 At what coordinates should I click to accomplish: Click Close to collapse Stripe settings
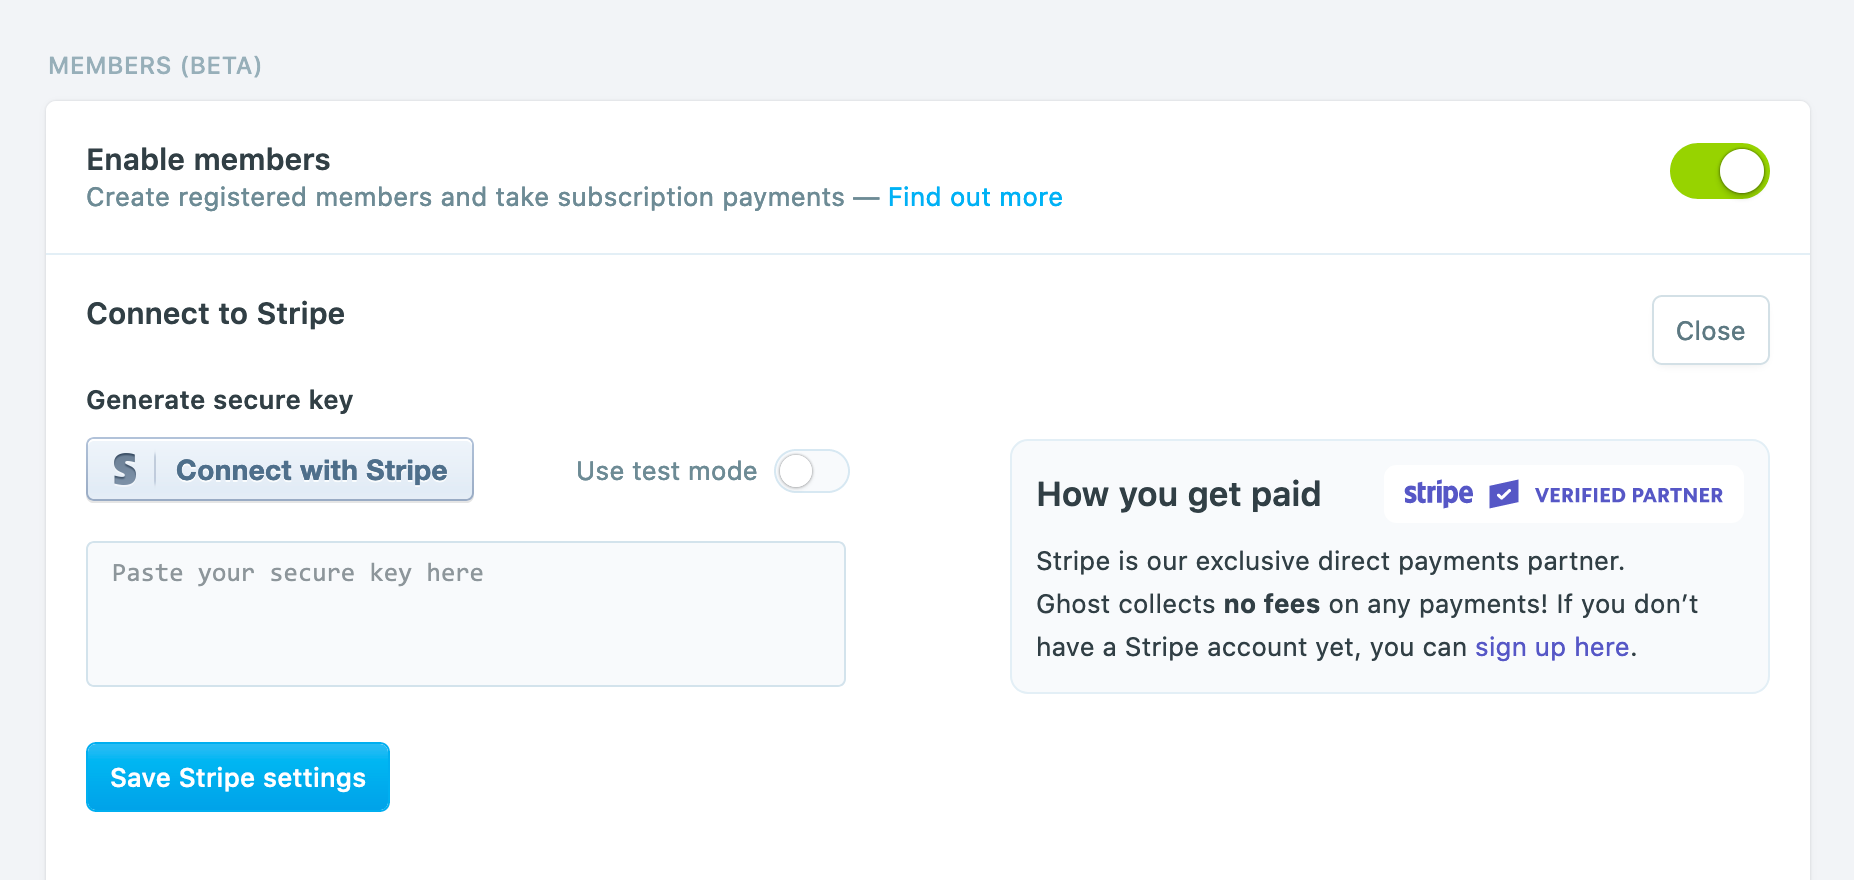[x=1710, y=330]
